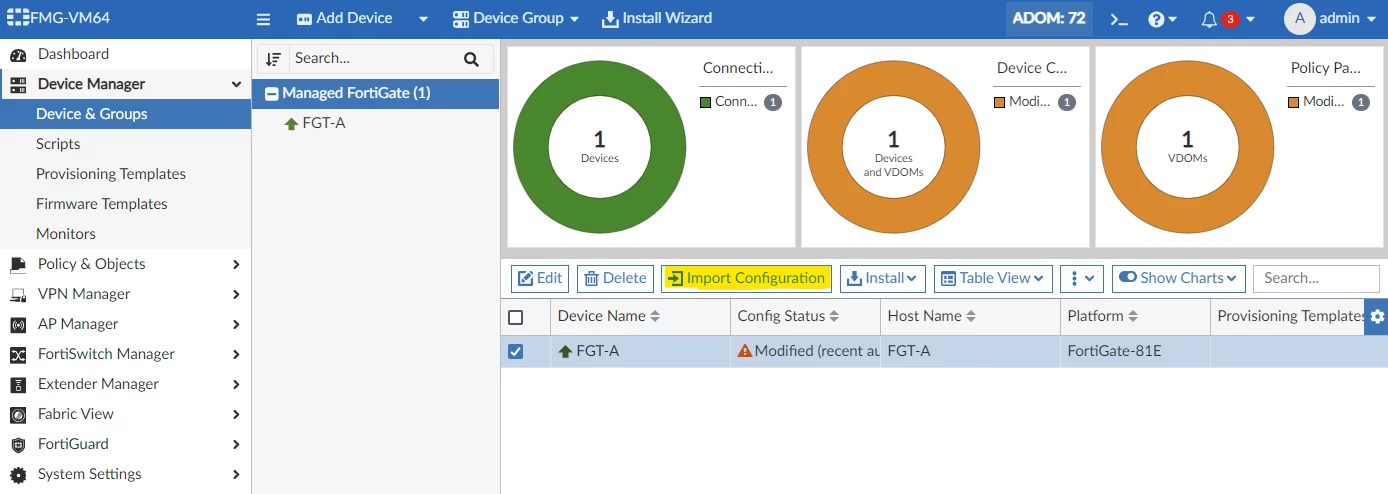Click the green Connectivity donut chart

tap(599, 146)
